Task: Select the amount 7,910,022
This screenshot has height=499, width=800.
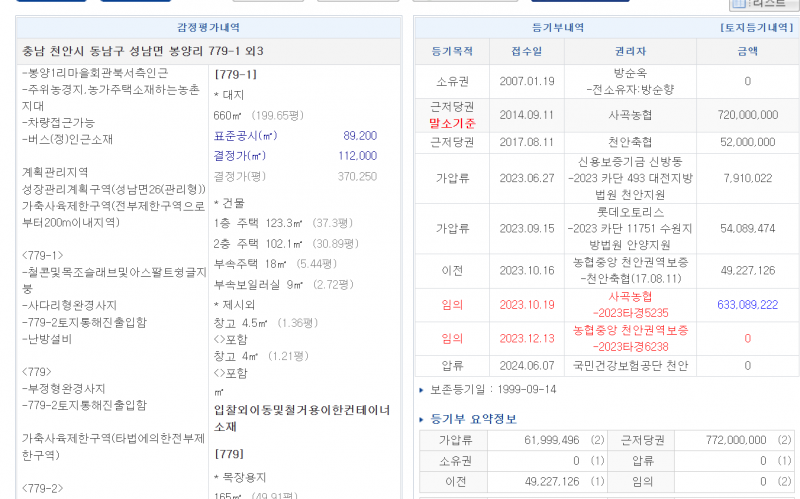Action: pyautogui.click(x=747, y=178)
